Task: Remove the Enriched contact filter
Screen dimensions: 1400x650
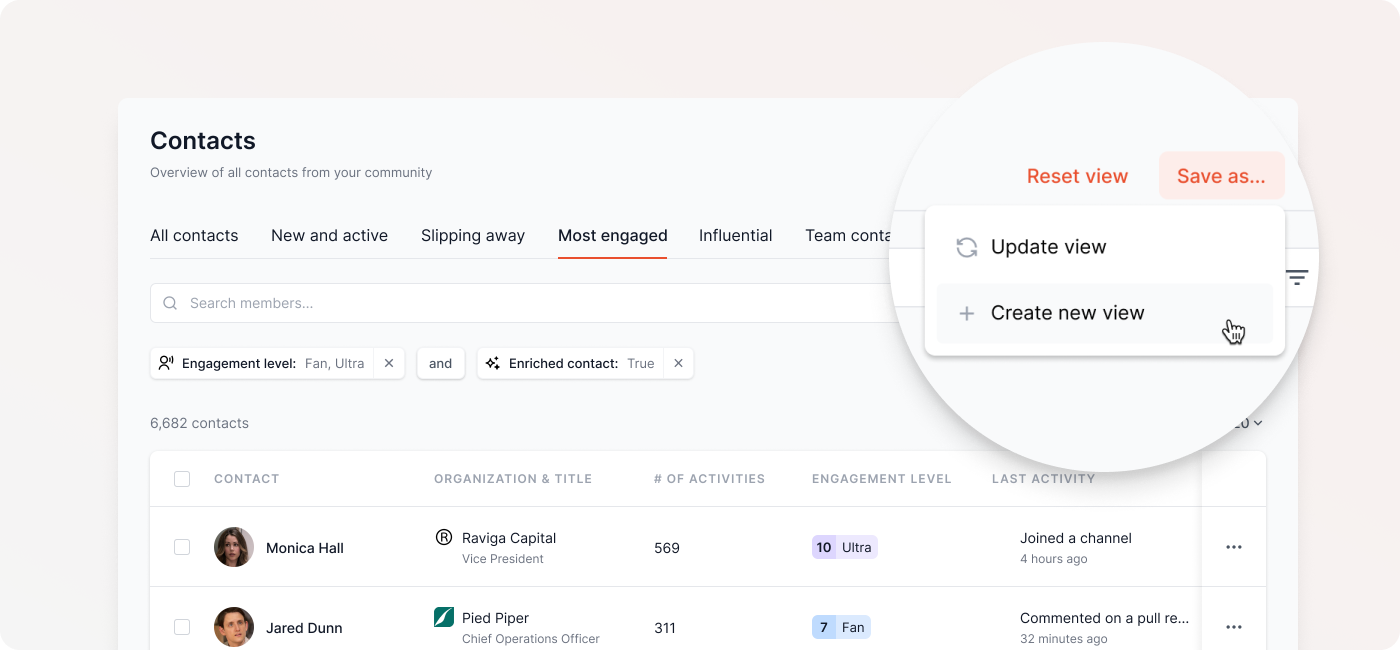Action: [678, 363]
